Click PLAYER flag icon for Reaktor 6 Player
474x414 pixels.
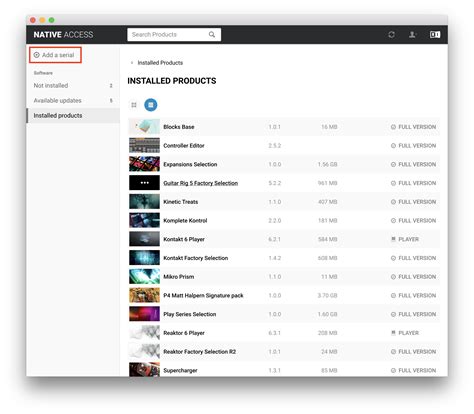pos(393,333)
